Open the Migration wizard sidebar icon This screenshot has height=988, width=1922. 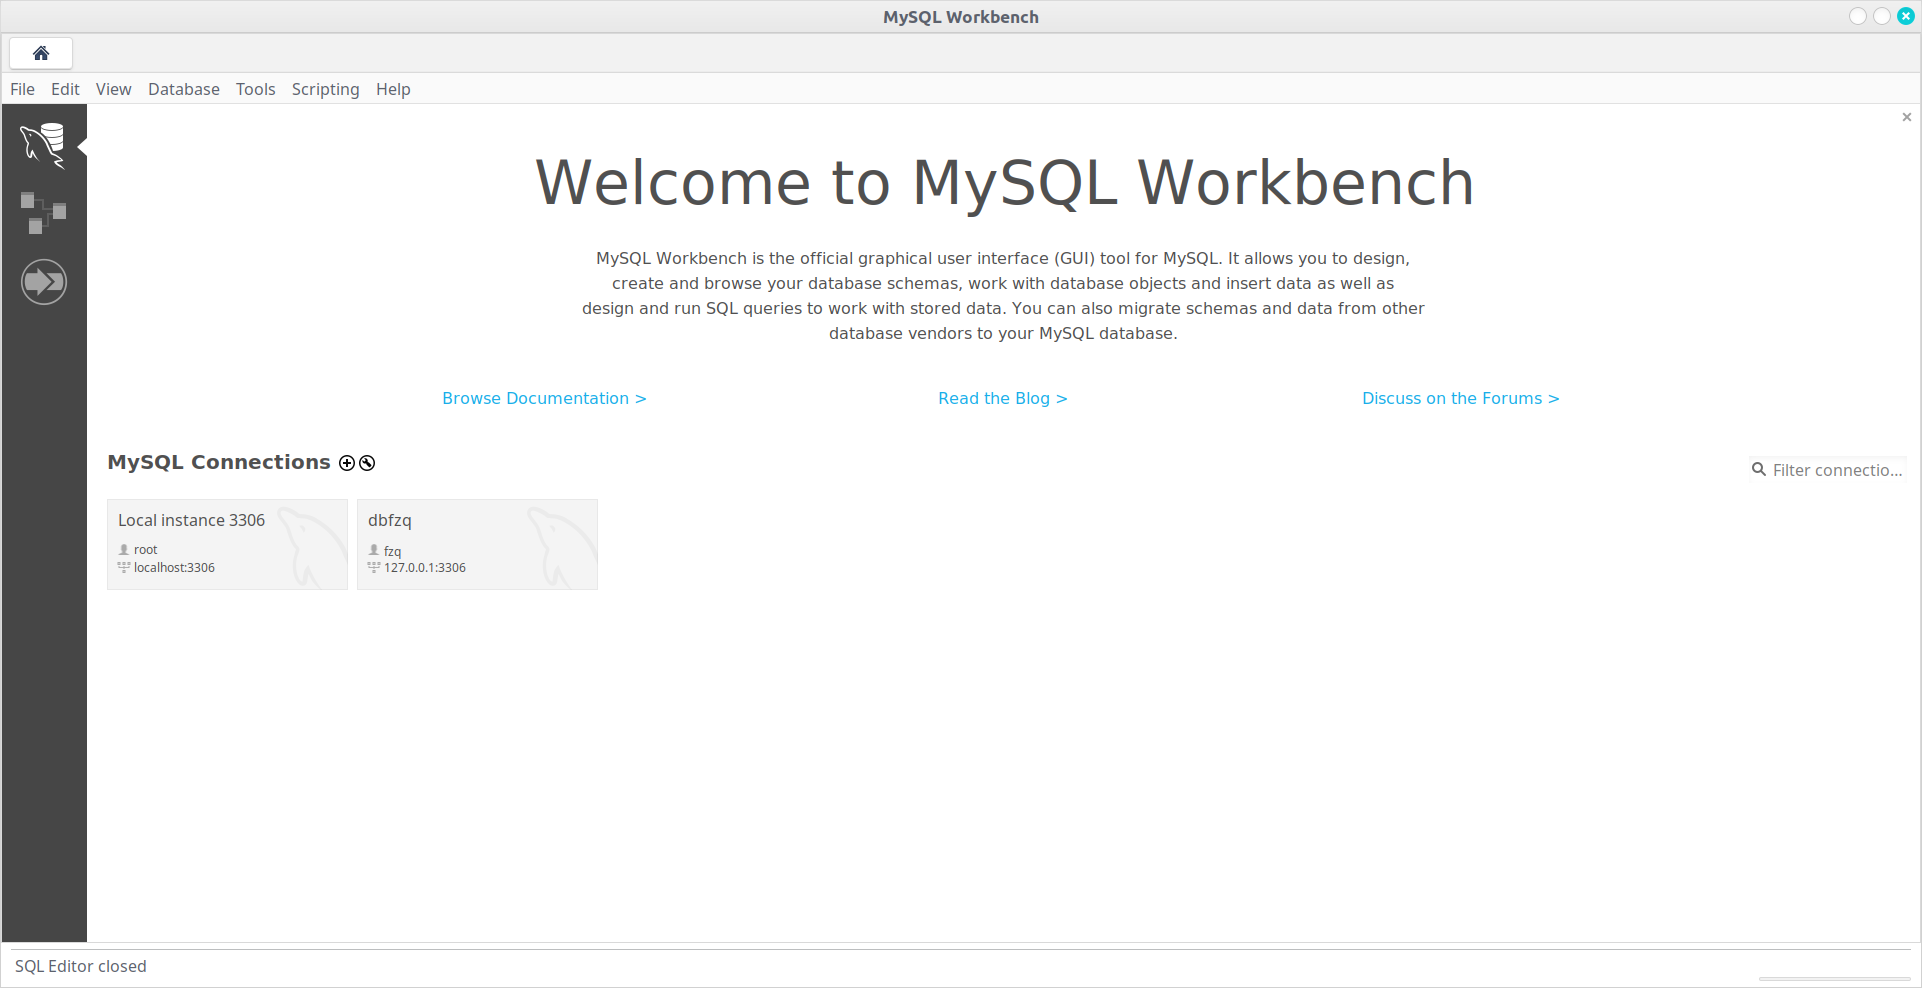point(44,282)
